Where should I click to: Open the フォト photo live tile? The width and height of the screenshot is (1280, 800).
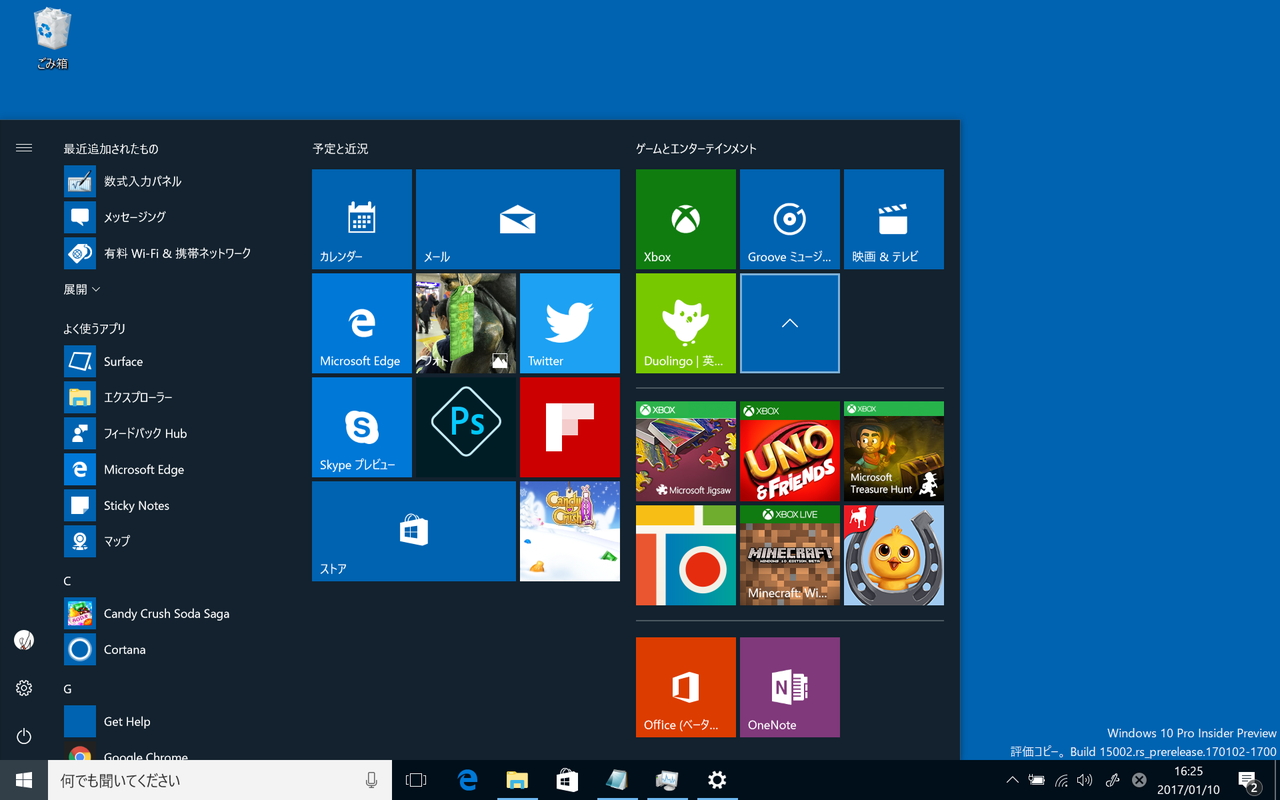click(466, 323)
